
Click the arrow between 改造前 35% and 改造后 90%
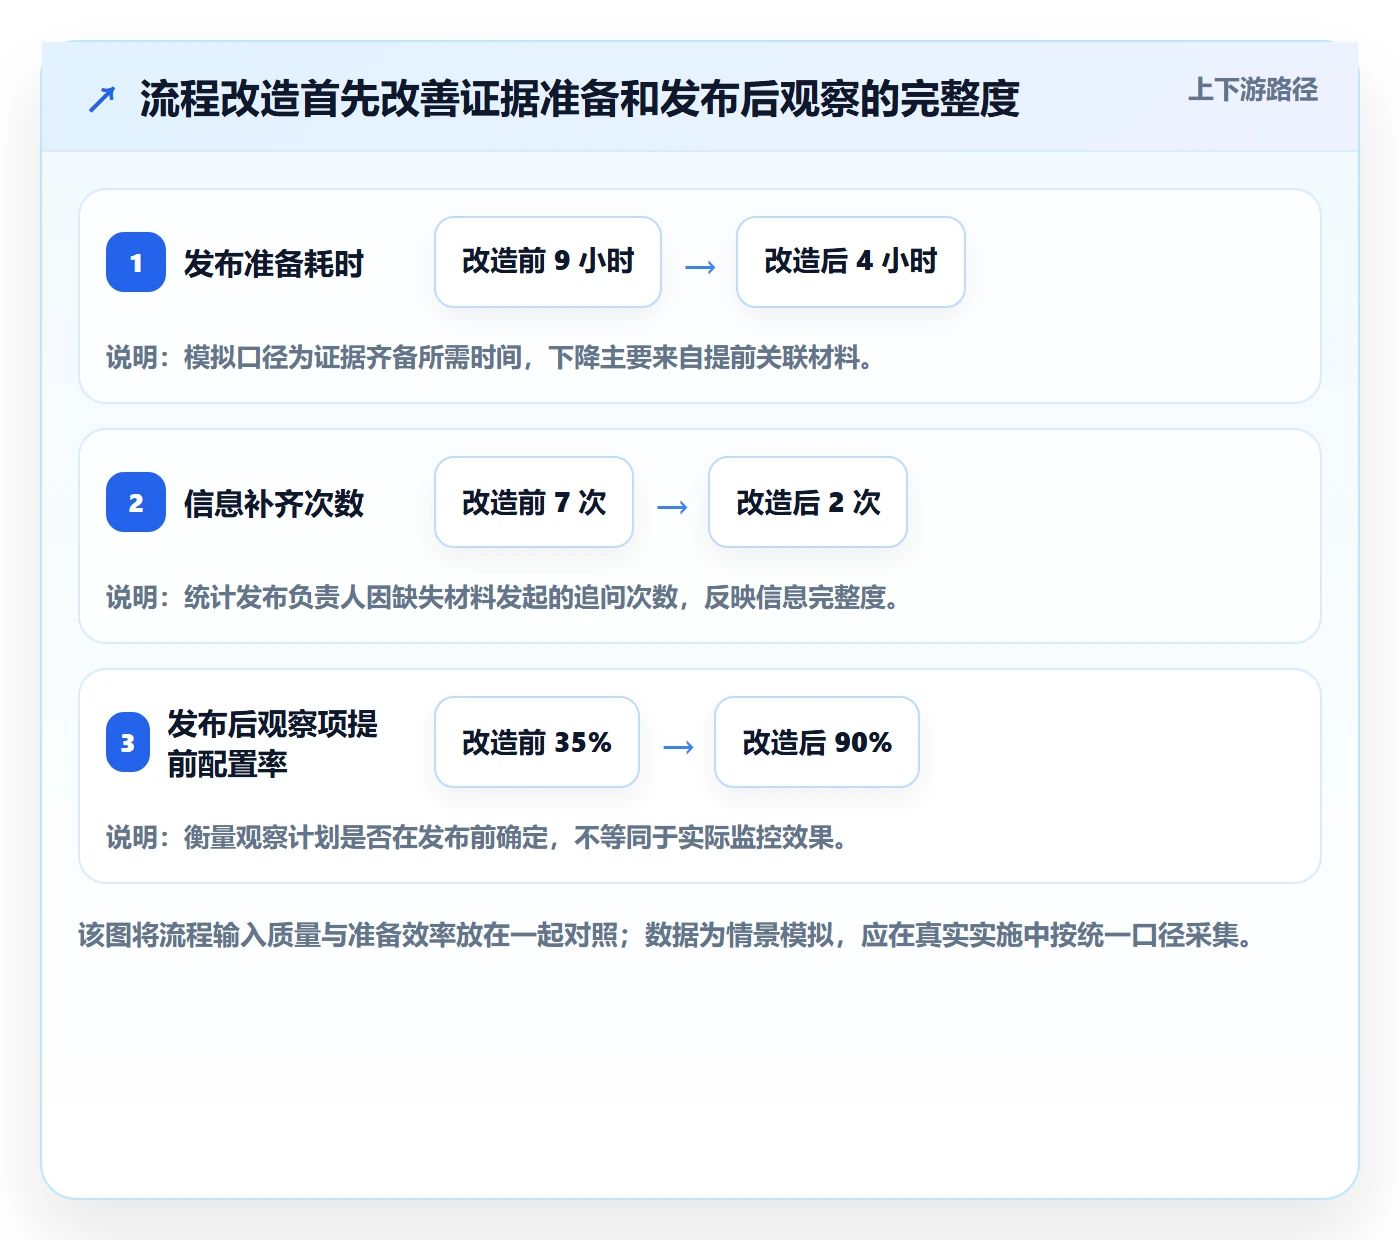(x=678, y=746)
